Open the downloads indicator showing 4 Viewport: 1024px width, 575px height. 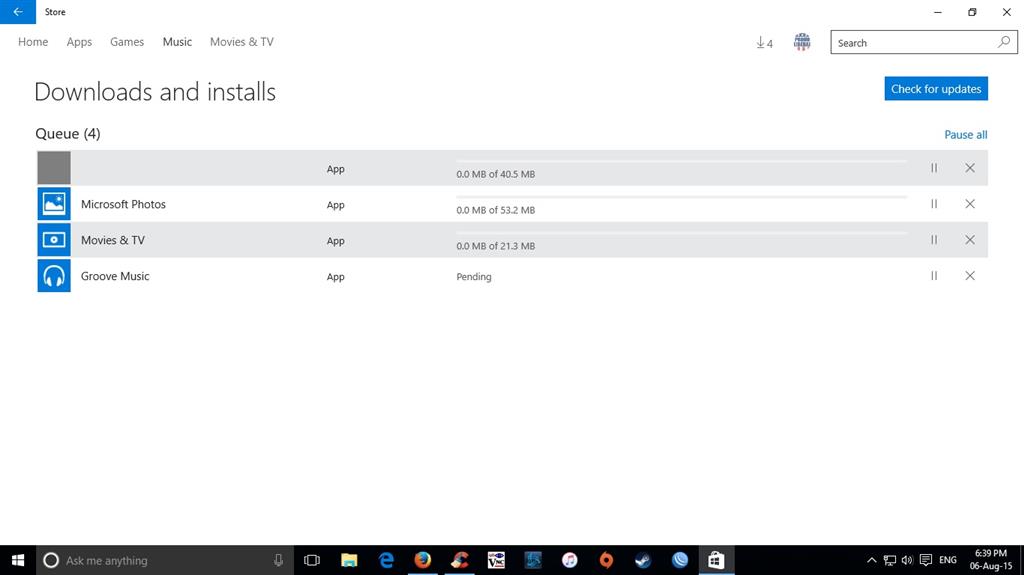click(x=764, y=42)
